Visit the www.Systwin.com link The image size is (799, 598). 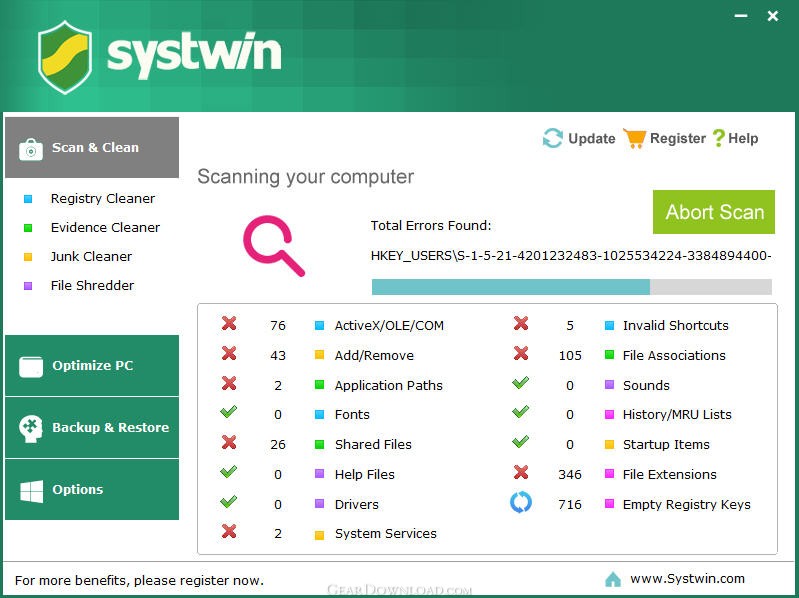coord(687,579)
